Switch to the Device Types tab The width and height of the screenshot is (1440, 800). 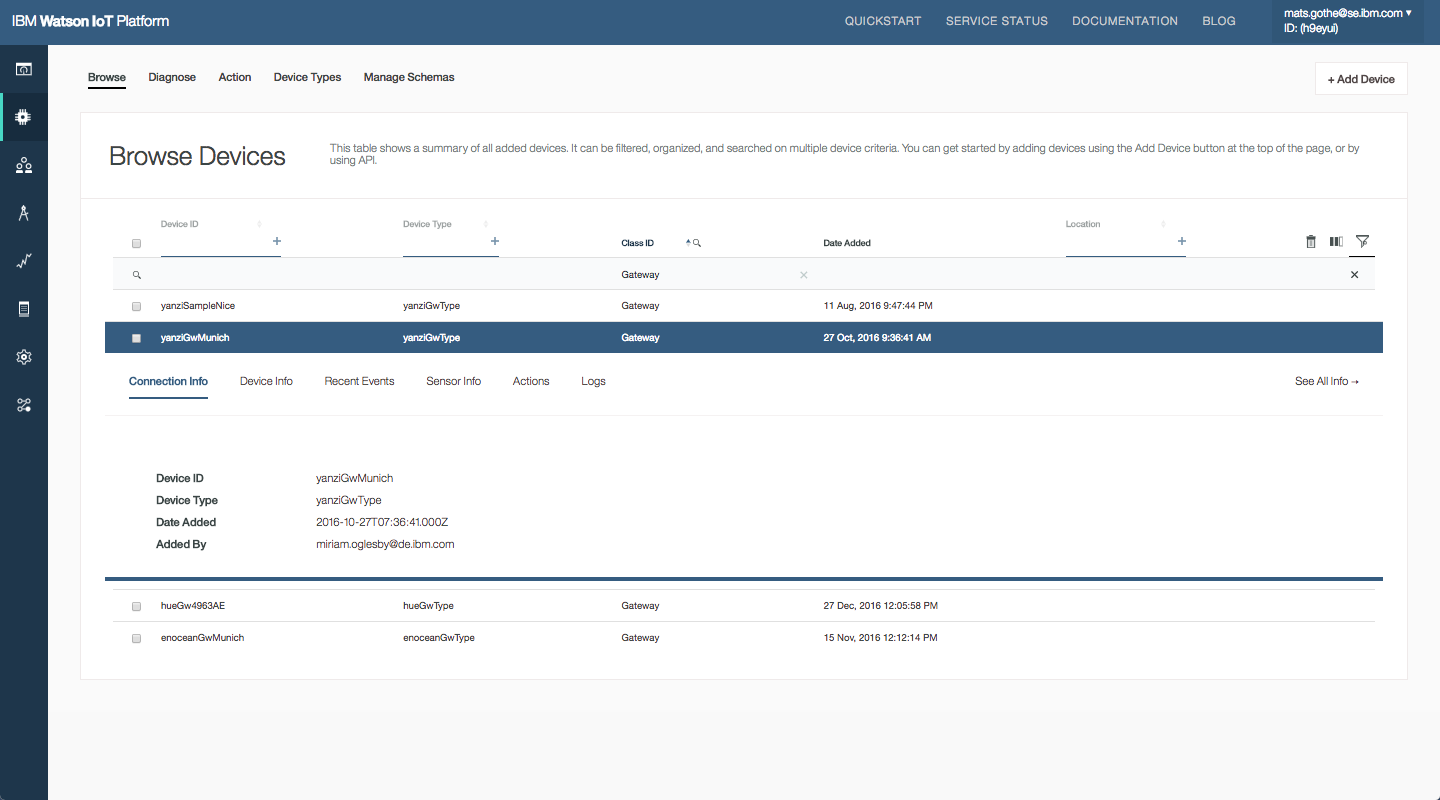307,77
